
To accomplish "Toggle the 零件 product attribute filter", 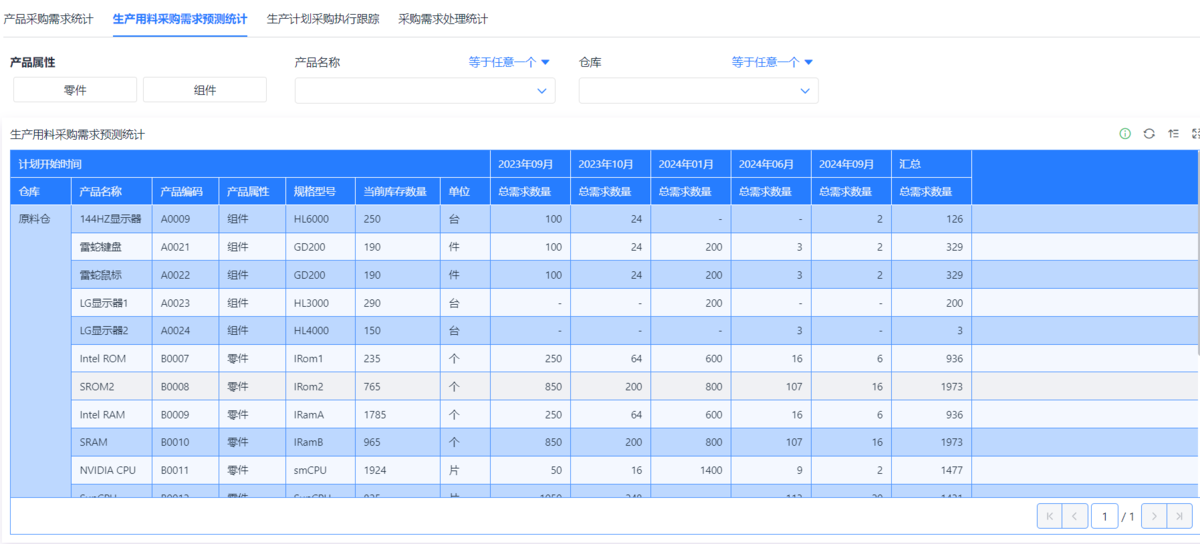I will 75,90.
